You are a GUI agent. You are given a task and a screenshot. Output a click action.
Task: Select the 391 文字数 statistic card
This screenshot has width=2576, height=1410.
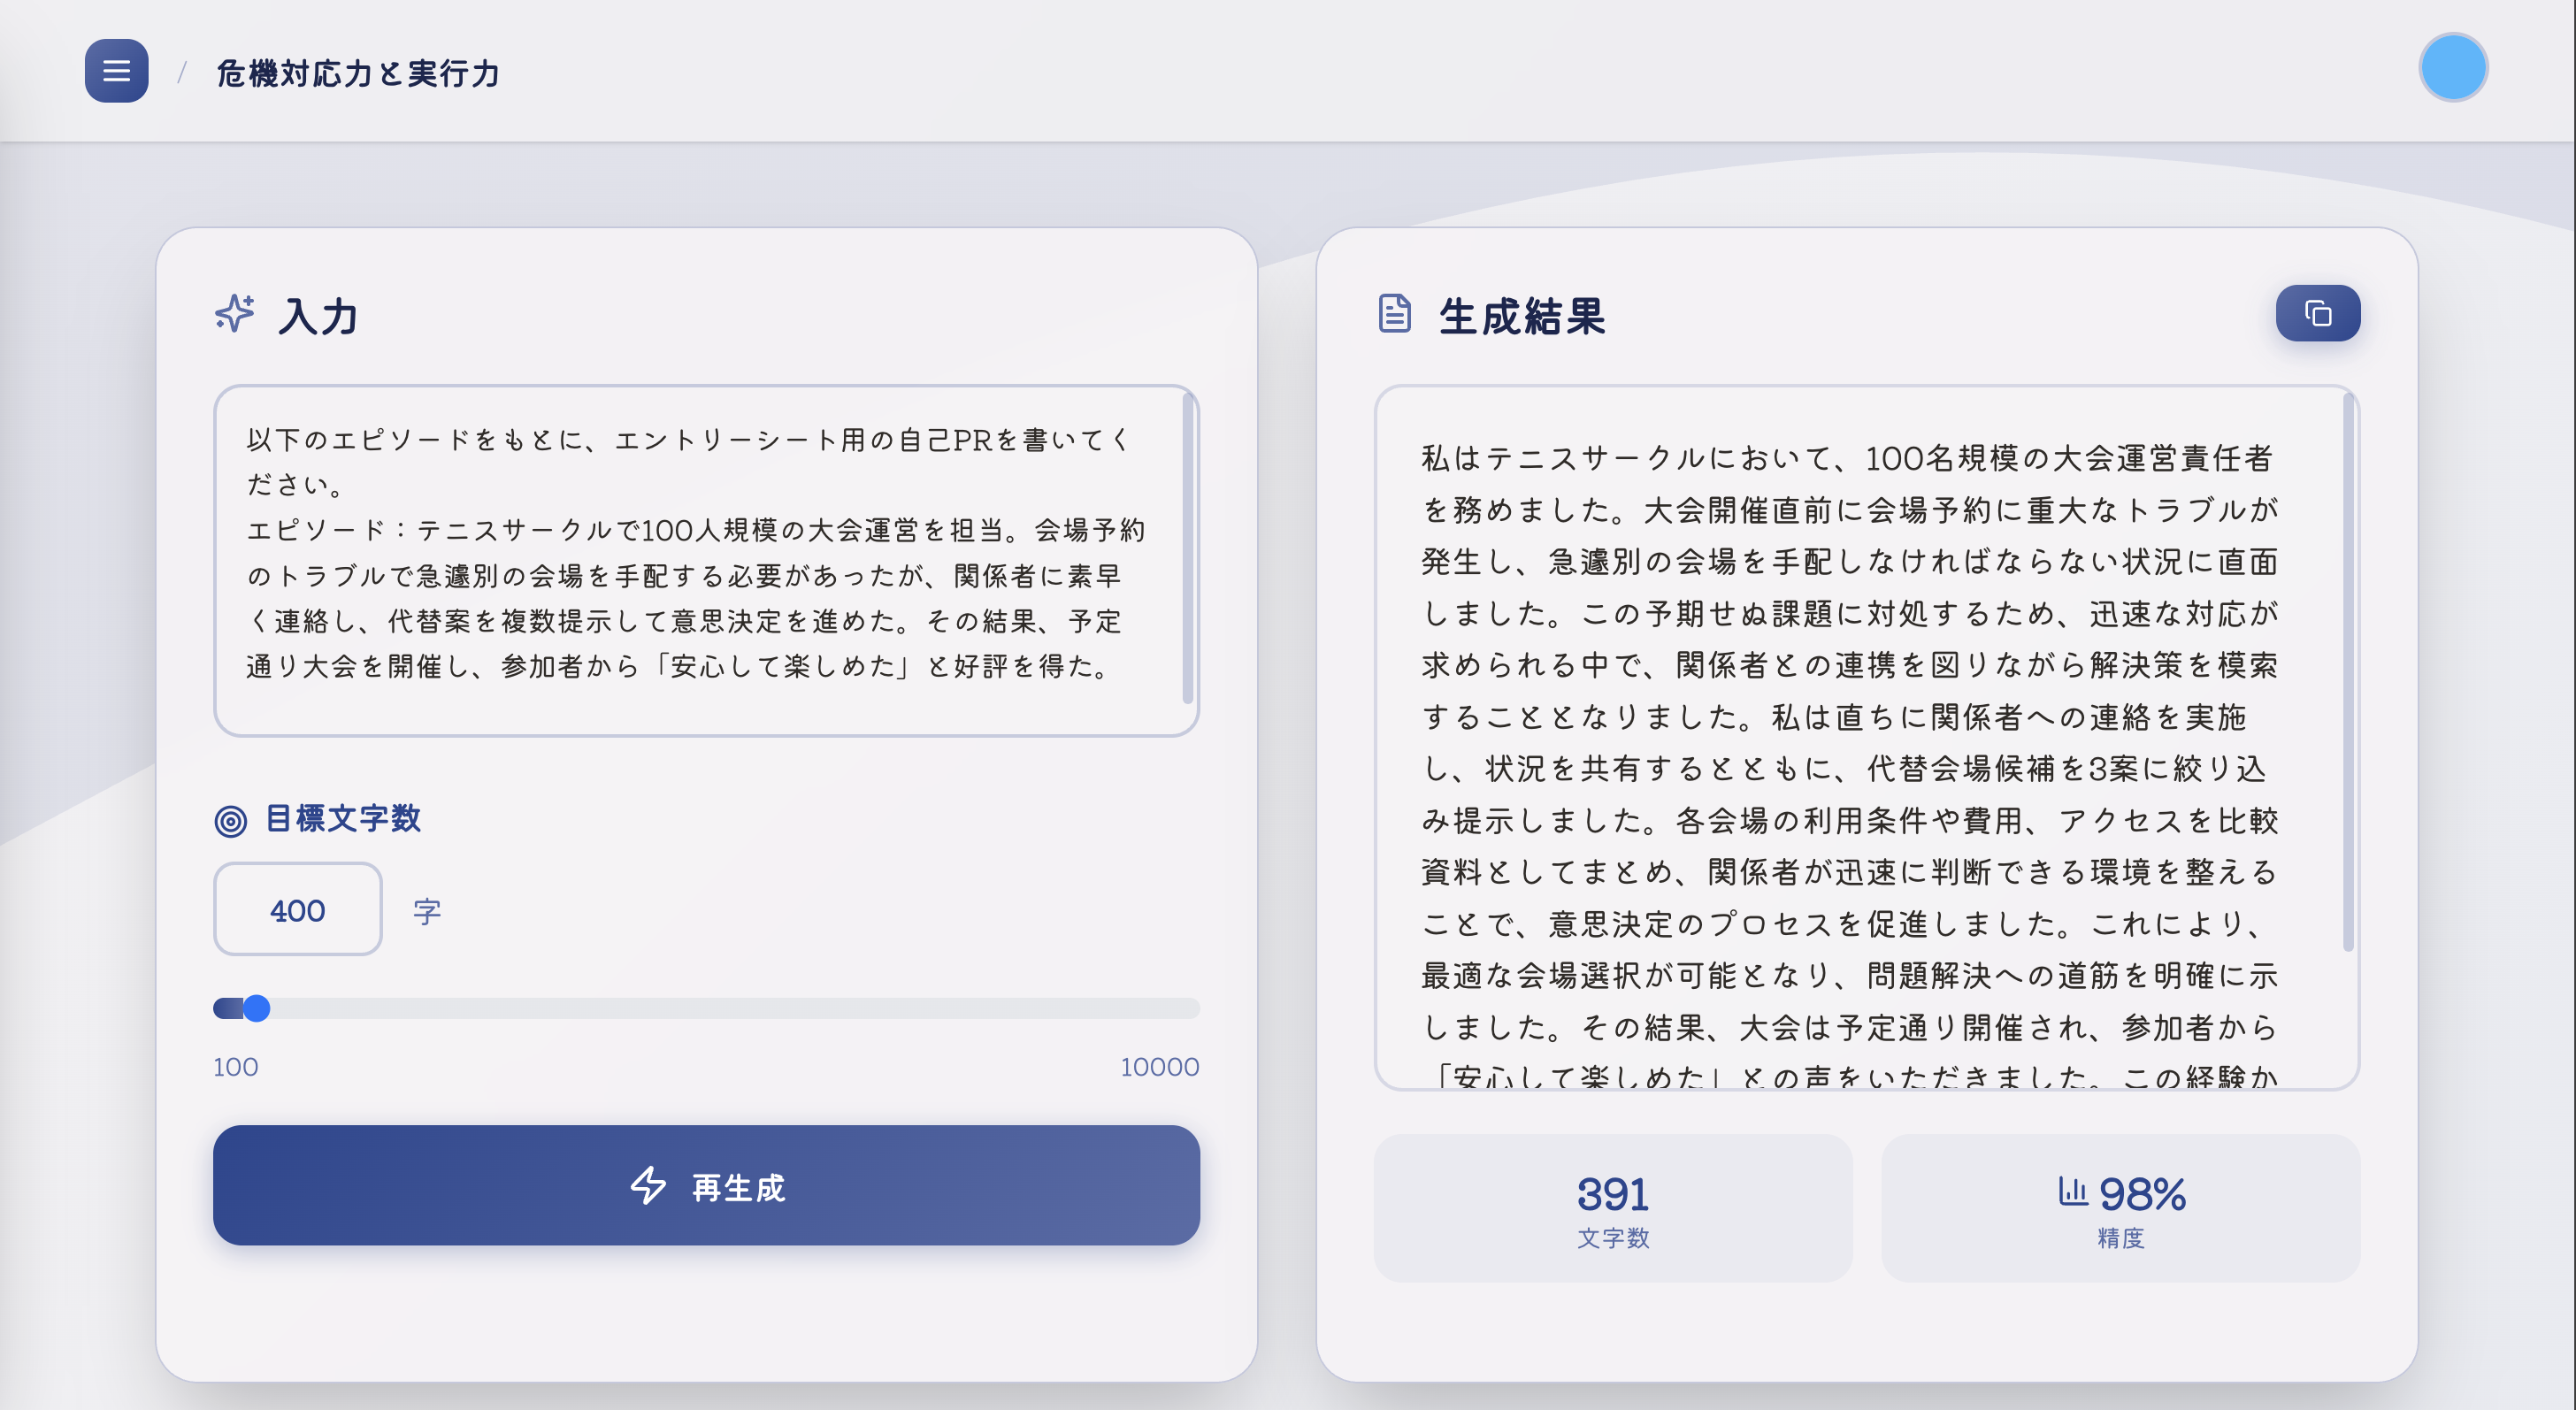click(x=1613, y=1209)
